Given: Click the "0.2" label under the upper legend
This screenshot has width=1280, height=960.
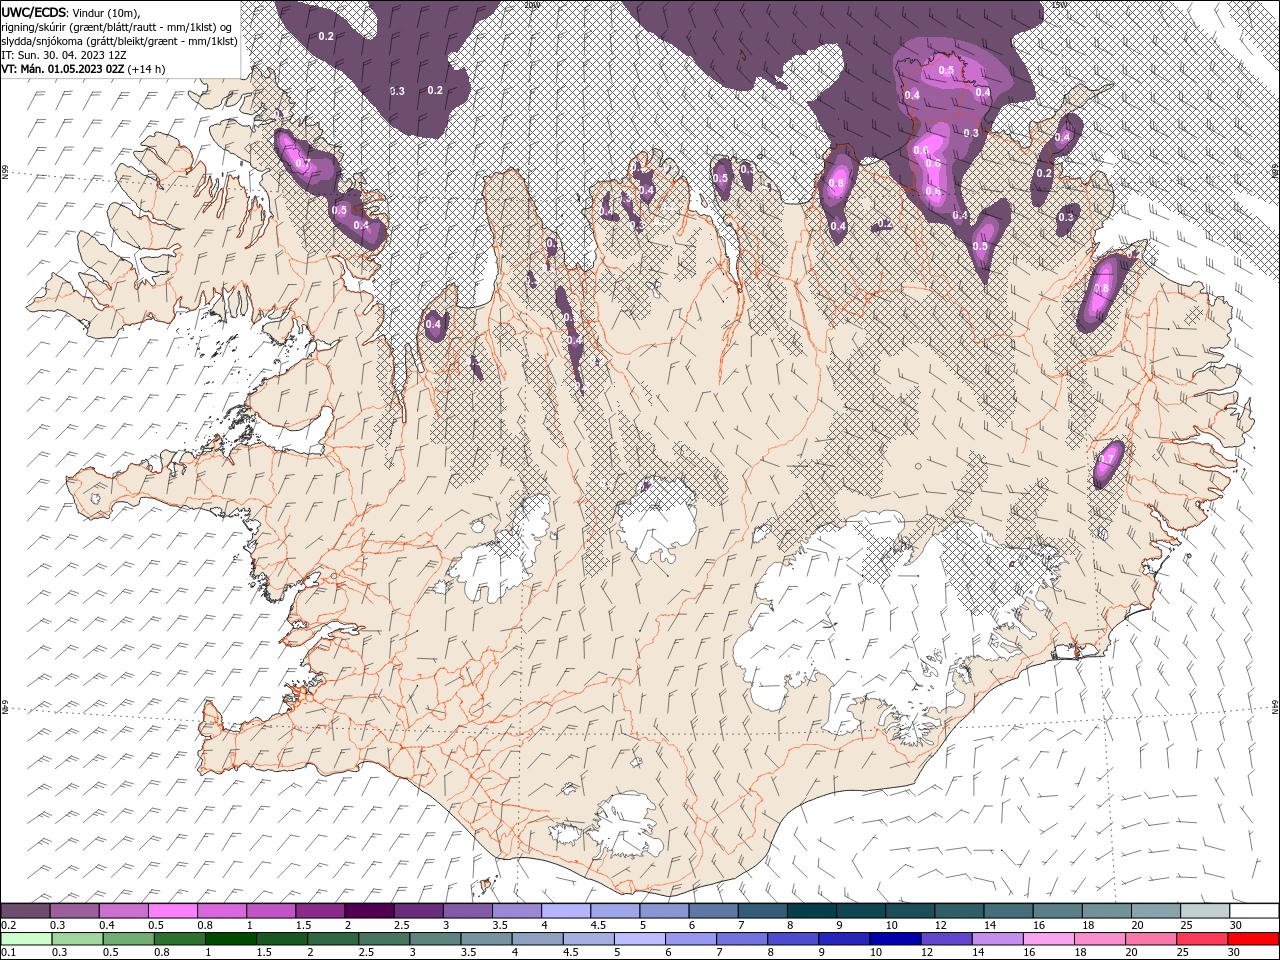Looking at the screenshot, I should click(x=8, y=925).
